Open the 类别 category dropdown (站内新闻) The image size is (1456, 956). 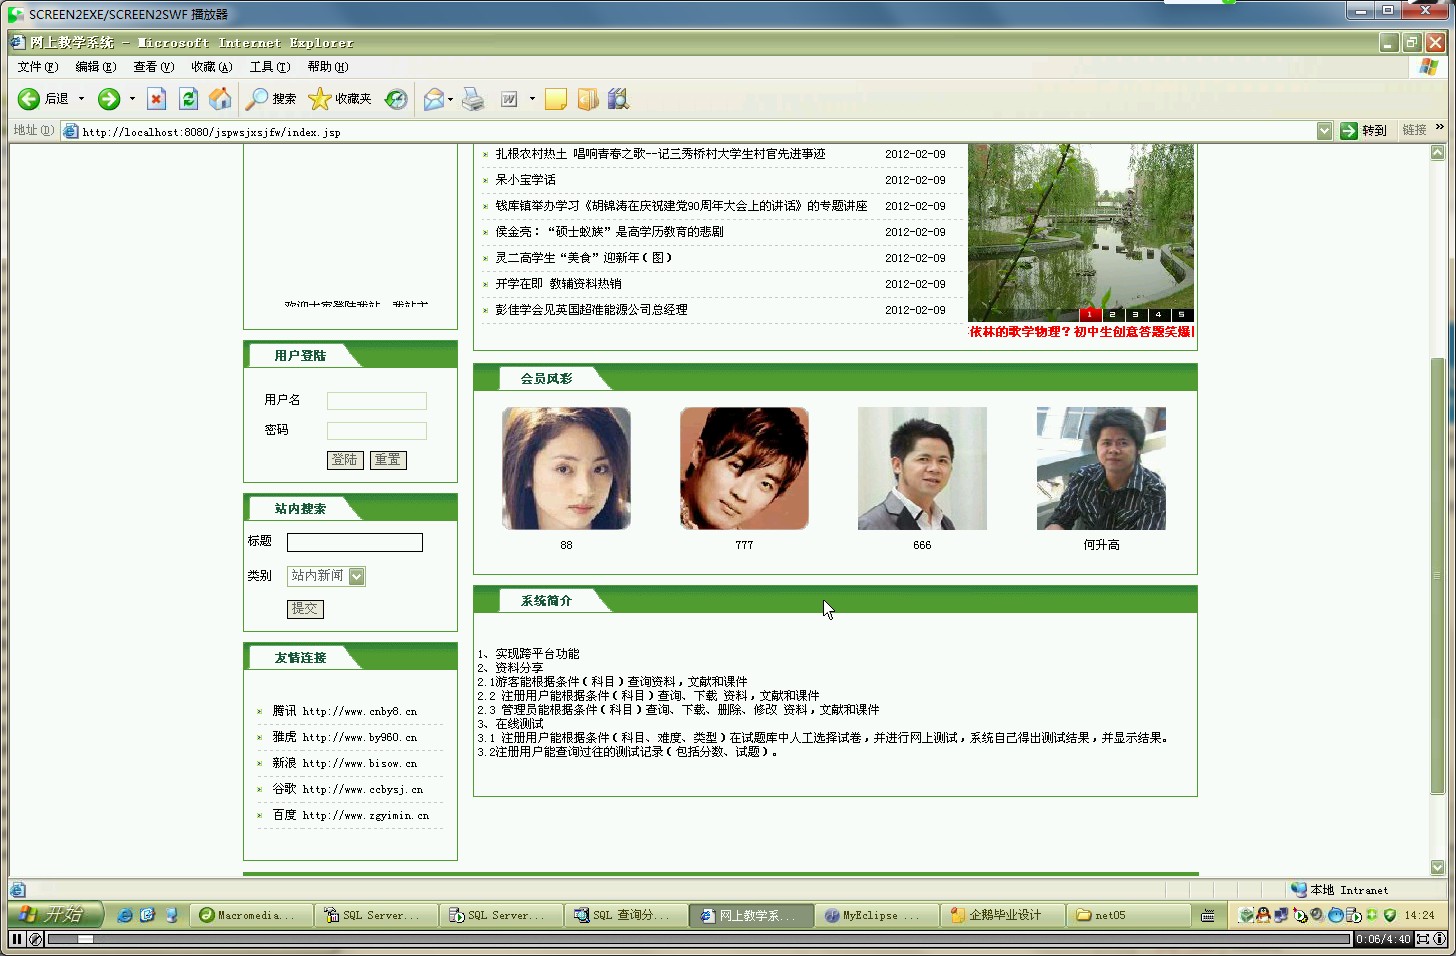(326, 576)
